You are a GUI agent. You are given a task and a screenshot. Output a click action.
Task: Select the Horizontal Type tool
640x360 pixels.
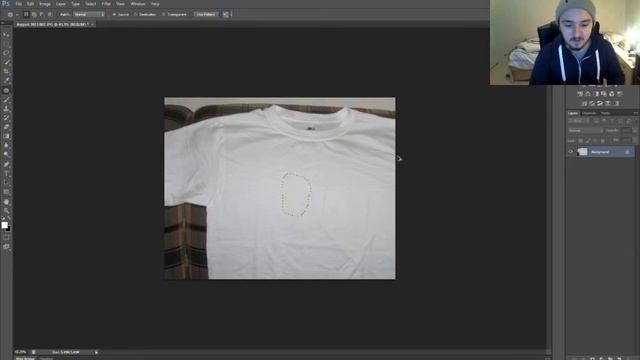coord(6,173)
